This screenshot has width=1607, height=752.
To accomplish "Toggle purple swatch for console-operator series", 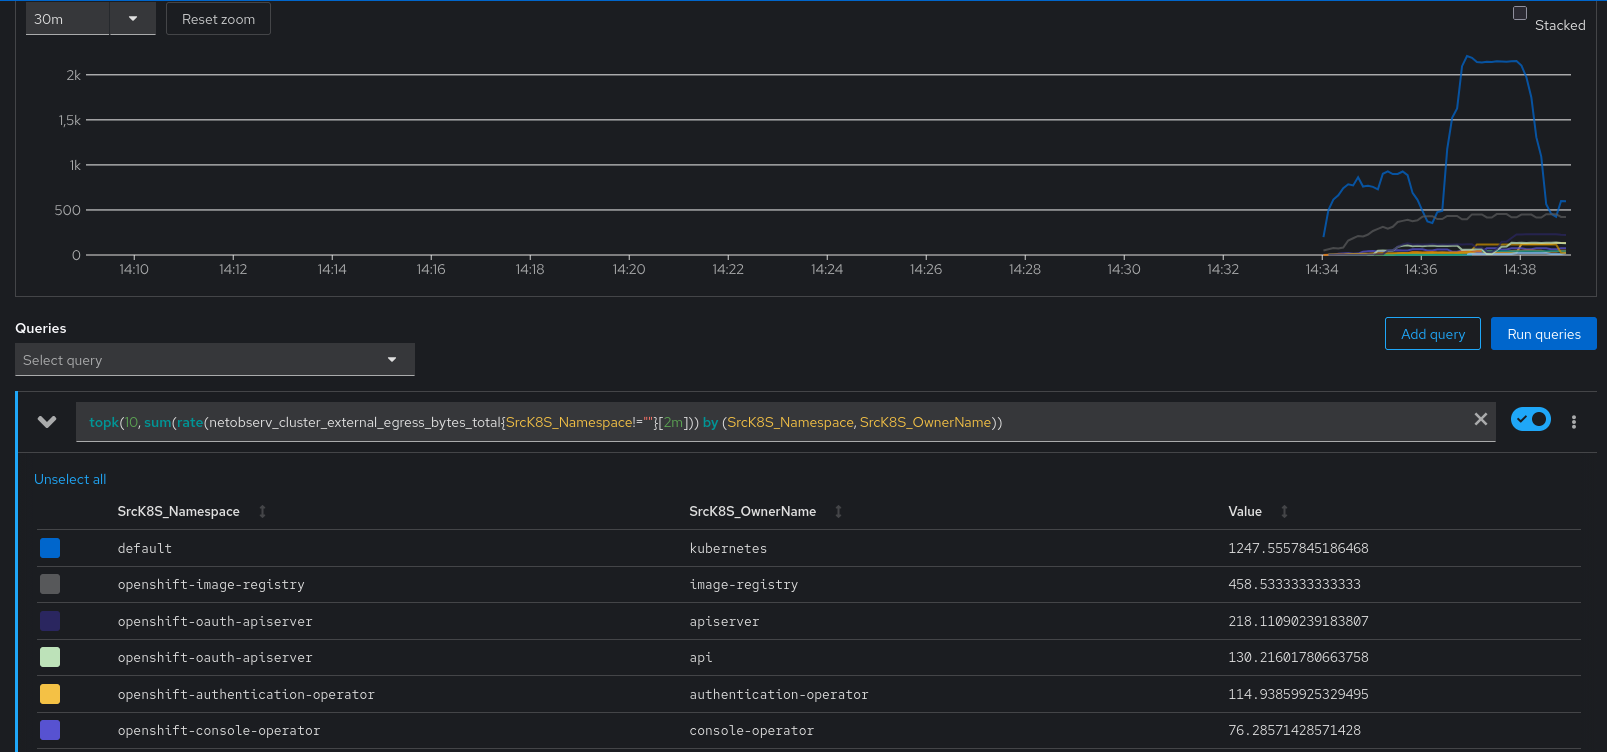I will click(50, 730).
